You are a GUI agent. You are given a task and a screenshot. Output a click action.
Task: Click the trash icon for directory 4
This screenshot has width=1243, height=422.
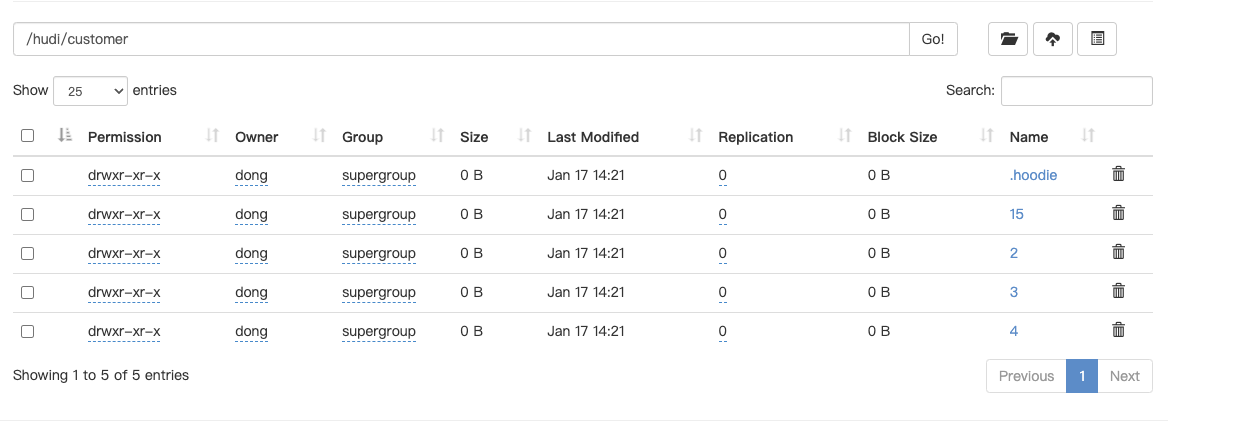click(1118, 330)
